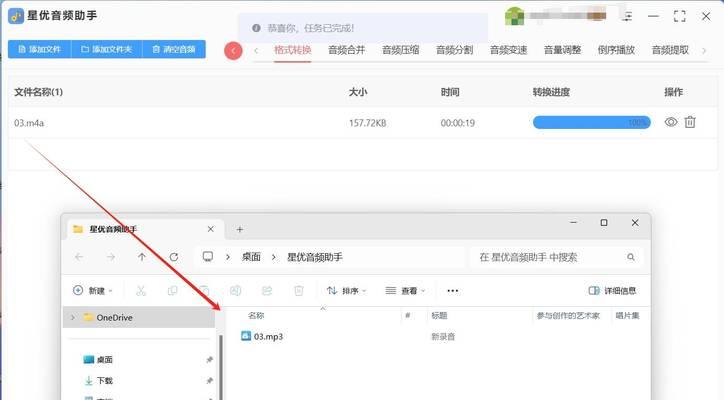The width and height of the screenshot is (724, 400).
Task: Select the 03.mp3 file in Explorer
Action: pyautogui.click(x=262, y=336)
